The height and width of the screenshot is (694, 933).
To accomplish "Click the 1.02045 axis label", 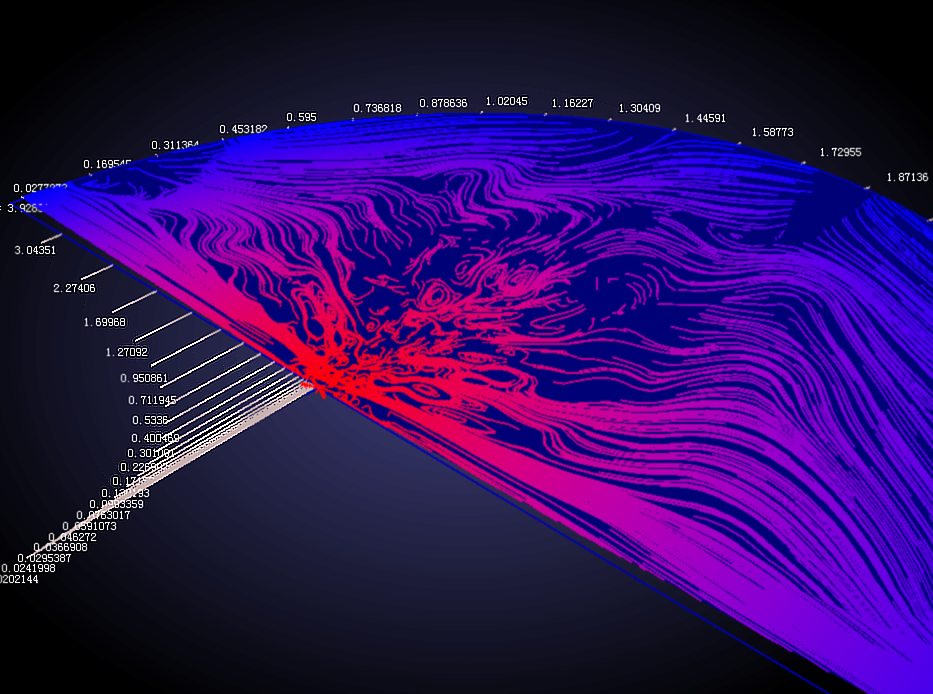I will pyautogui.click(x=506, y=102).
